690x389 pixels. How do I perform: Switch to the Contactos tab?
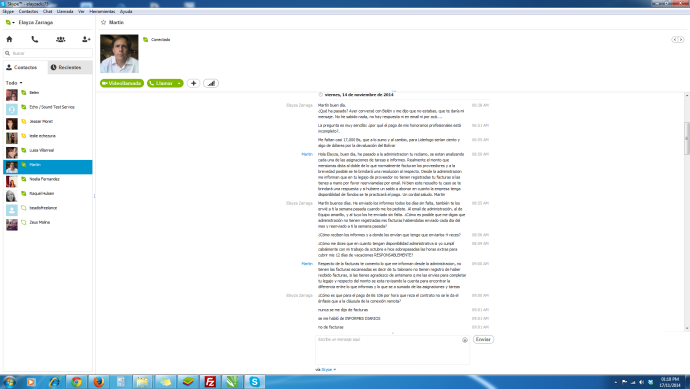[x=26, y=67]
